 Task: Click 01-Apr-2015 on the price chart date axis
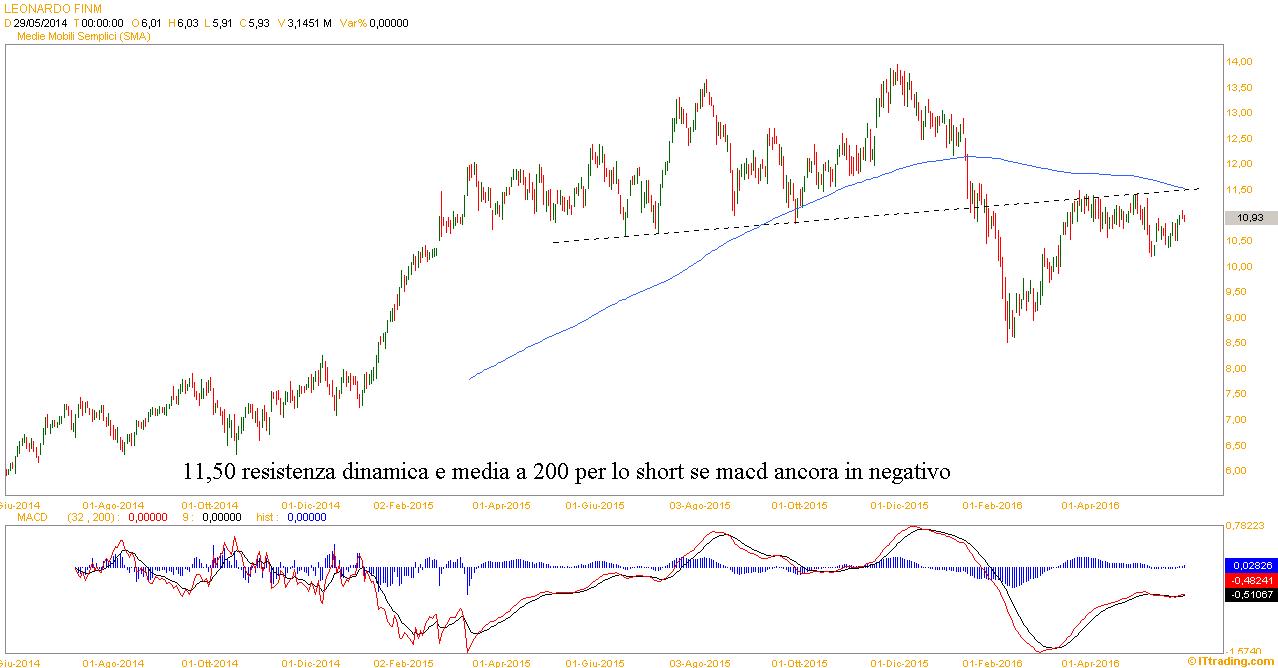pyautogui.click(x=504, y=505)
